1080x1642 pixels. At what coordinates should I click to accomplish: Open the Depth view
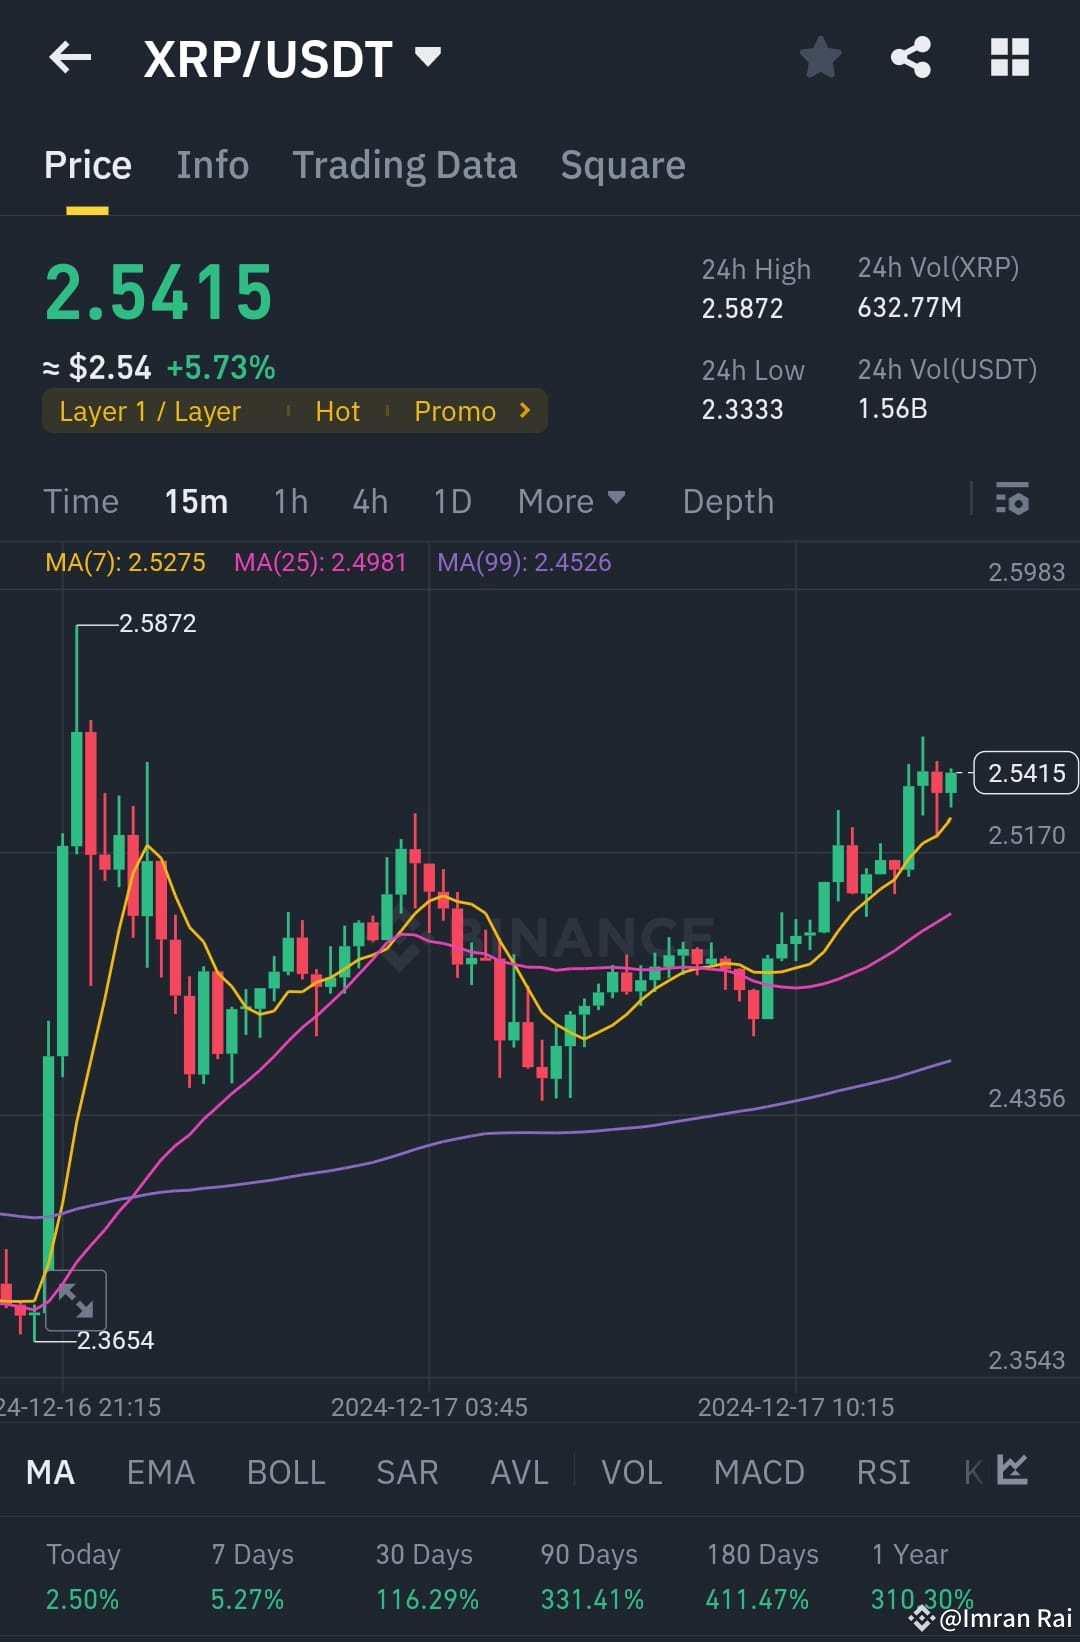[728, 500]
